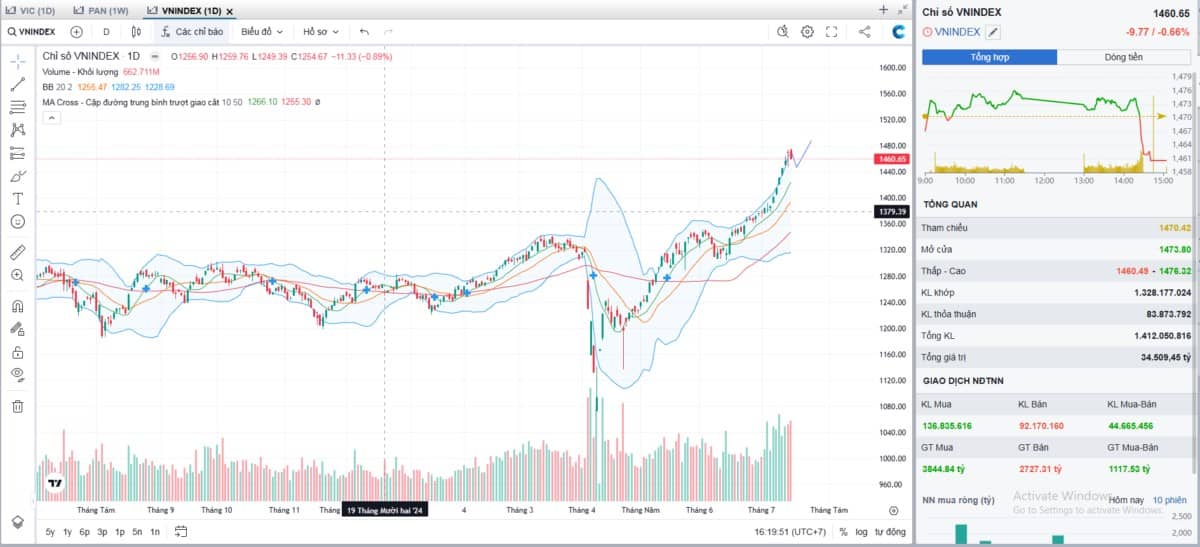Toggle stay in drawing mode
This screenshot has width=1200, height=547.
click(x=17, y=328)
